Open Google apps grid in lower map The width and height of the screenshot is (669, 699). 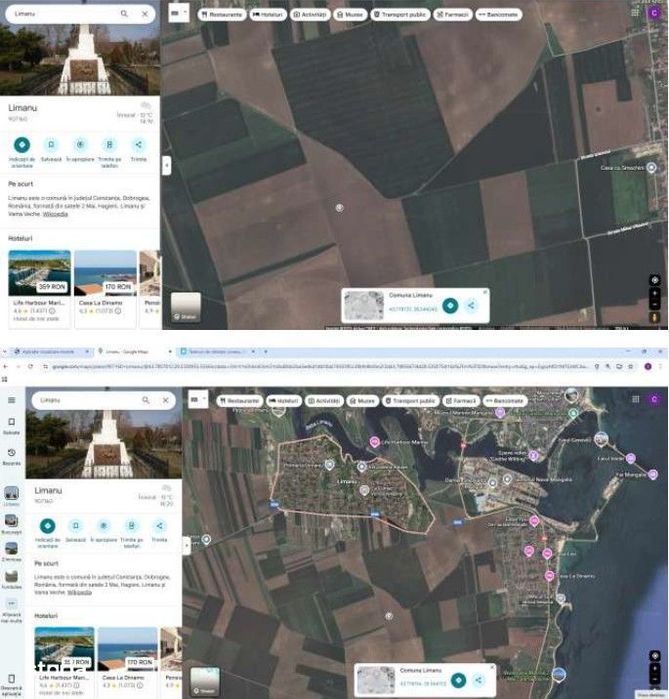(x=636, y=399)
